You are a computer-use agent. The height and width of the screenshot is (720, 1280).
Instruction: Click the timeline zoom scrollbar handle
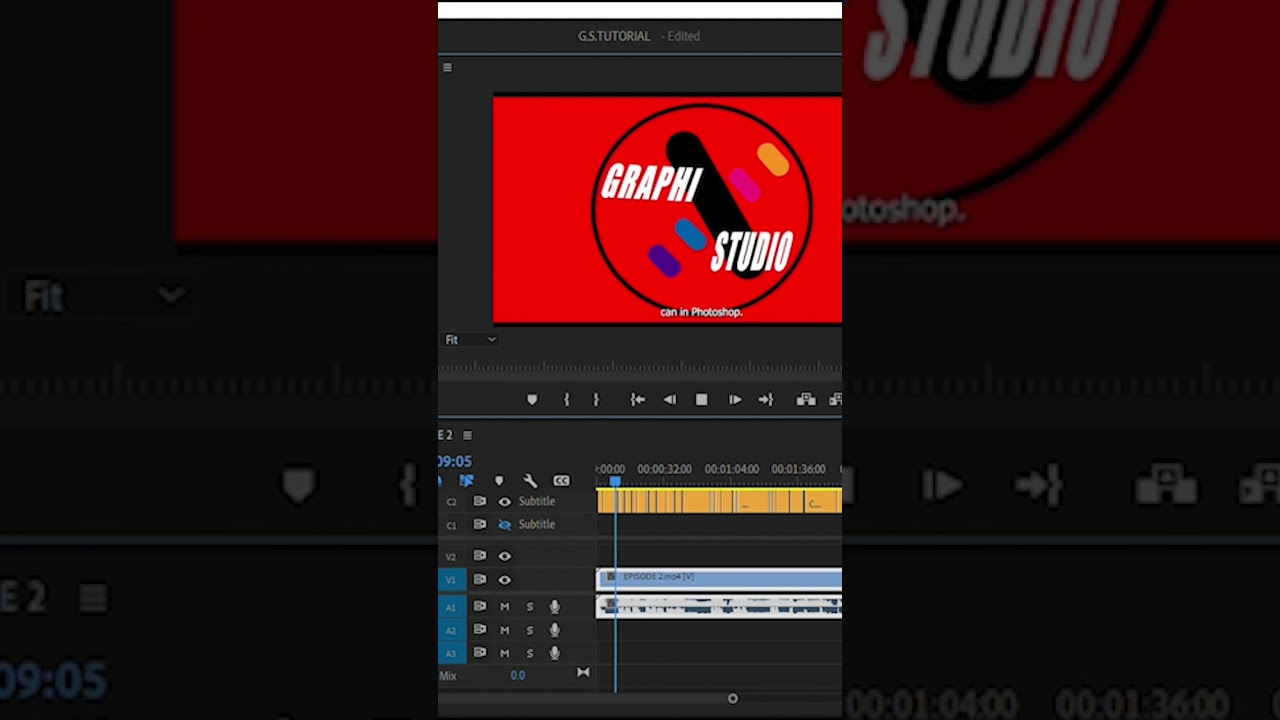pyautogui.click(x=732, y=699)
